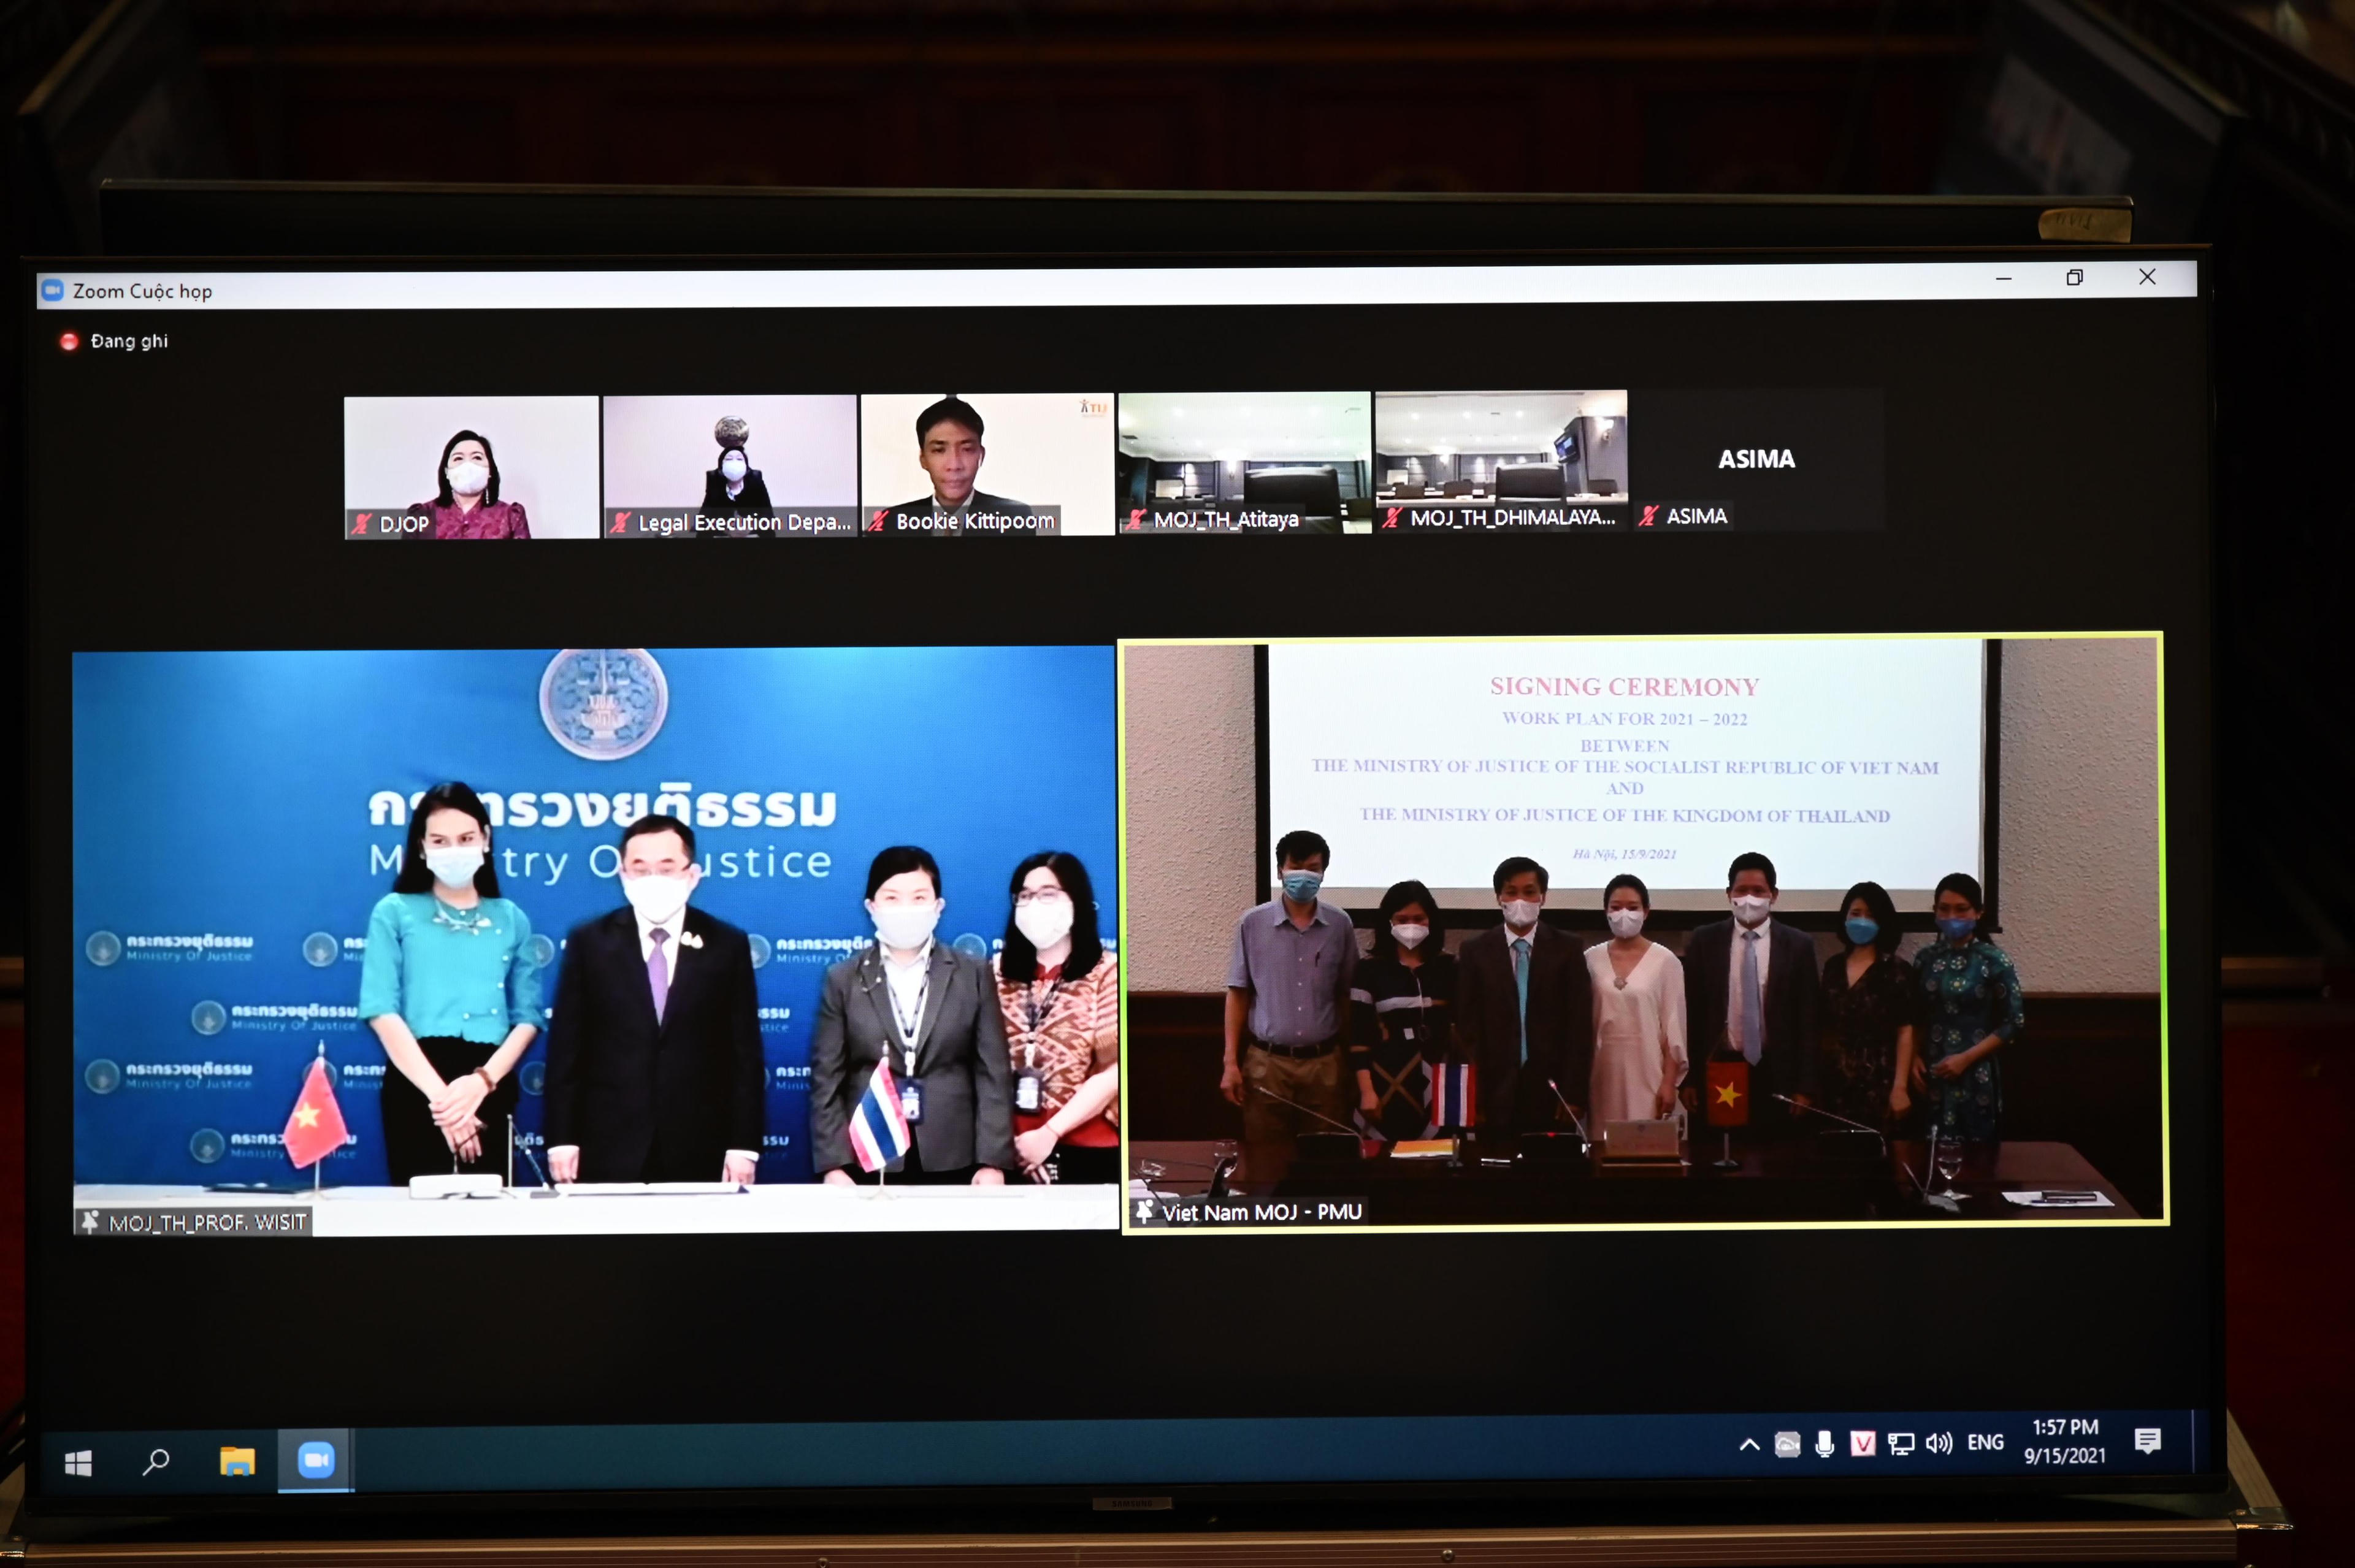Open the clock and date flyout
This screenshot has height=1568, width=2355.
(x=2065, y=1441)
